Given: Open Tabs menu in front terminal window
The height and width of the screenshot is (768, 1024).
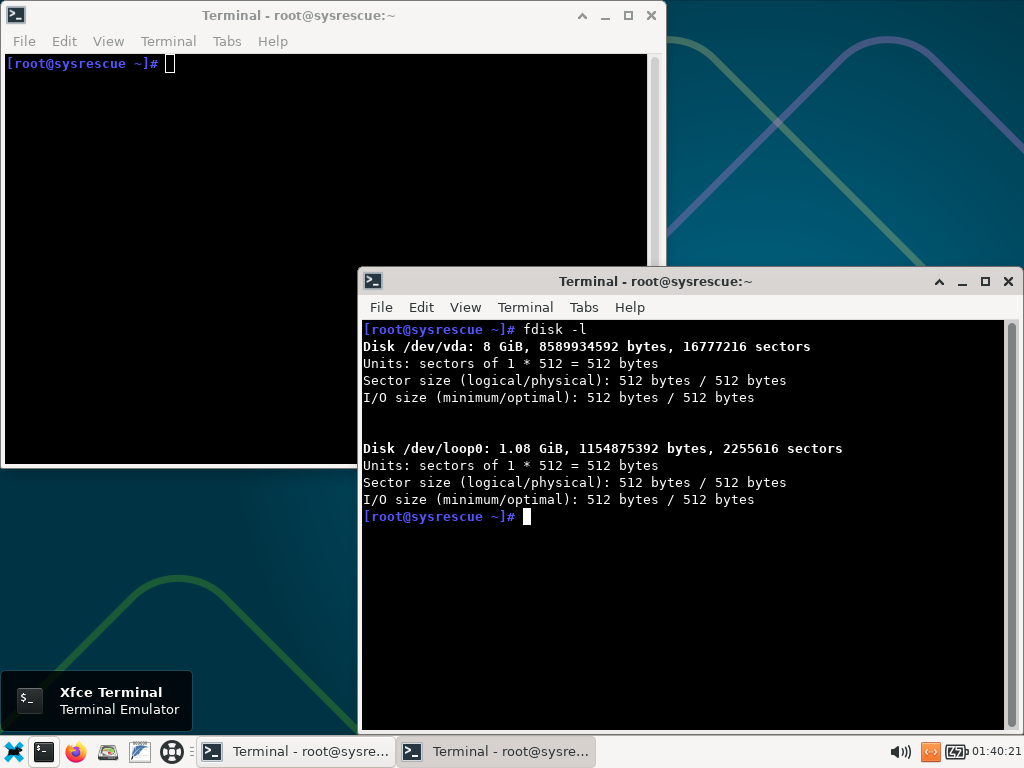Looking at the screenshot, I should click(584, 307).
